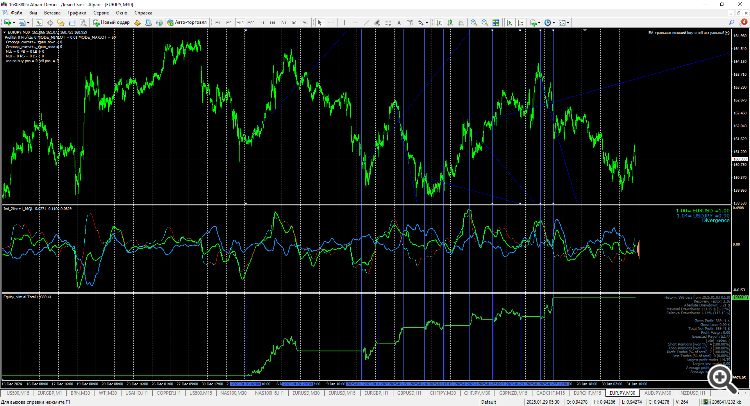
Task: Open a new chart window
Action: point(8,22)
